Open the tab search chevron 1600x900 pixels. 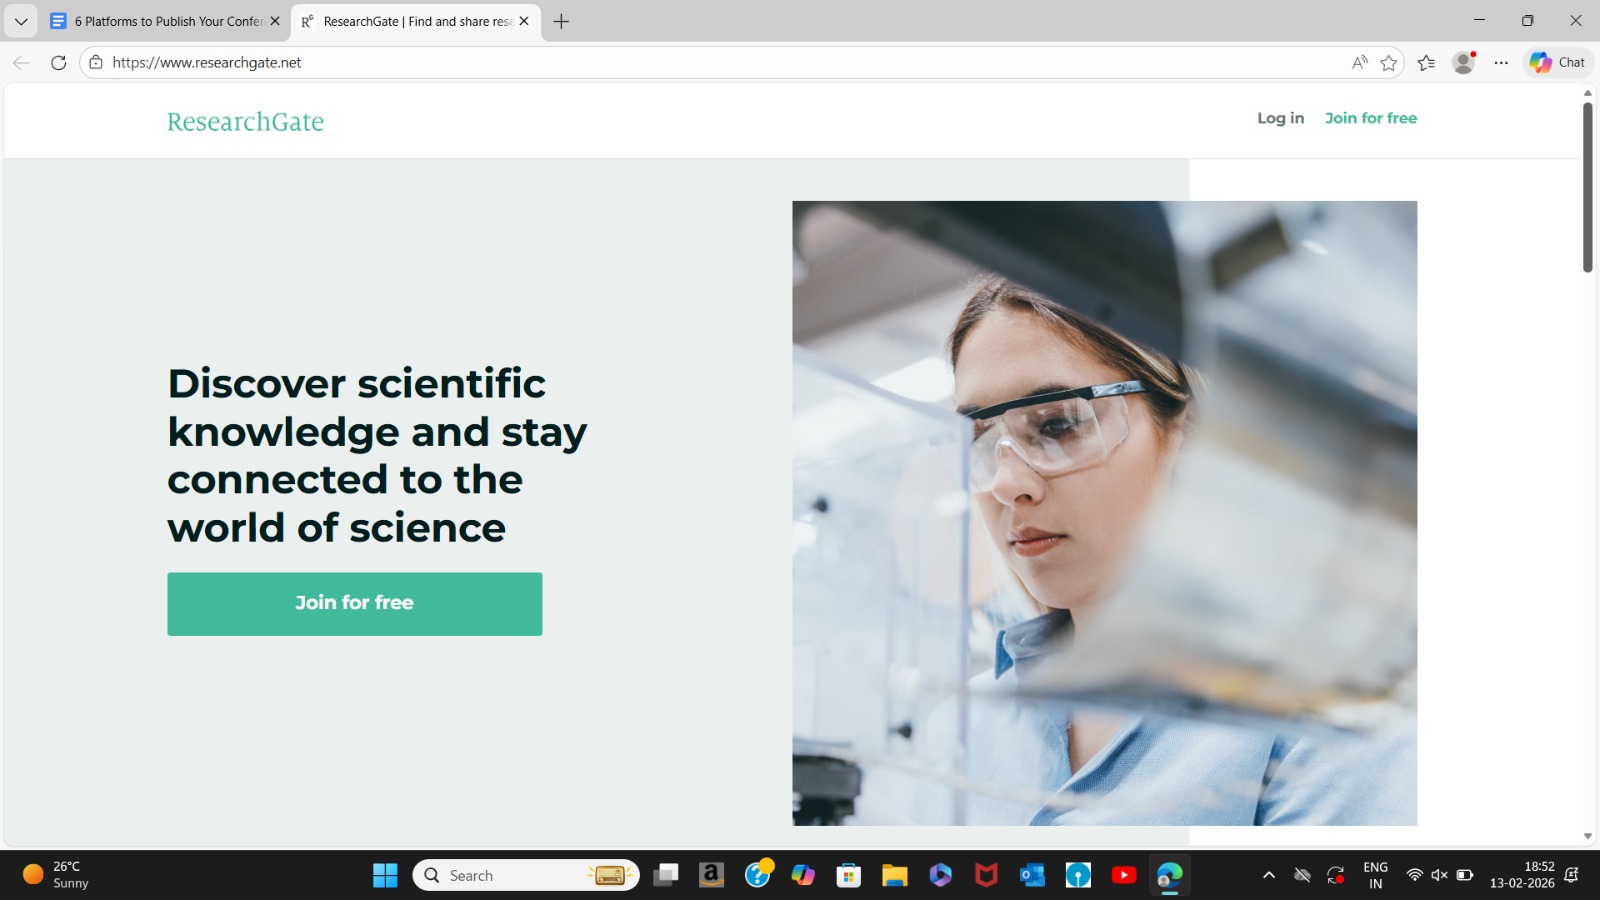tap(20, 20)
